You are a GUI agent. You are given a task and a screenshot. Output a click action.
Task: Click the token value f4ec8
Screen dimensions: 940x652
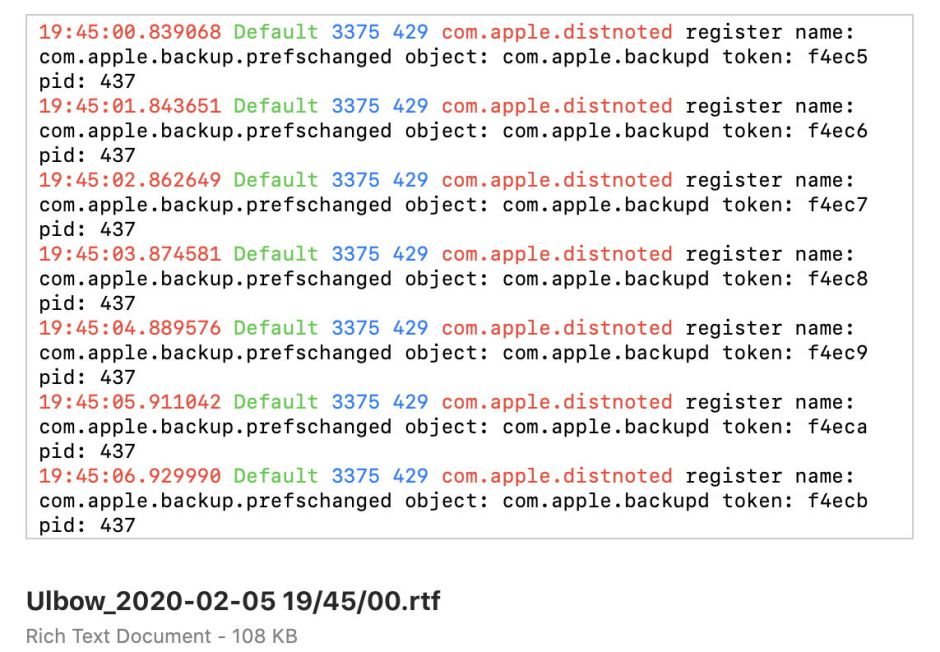coord(838,279)
